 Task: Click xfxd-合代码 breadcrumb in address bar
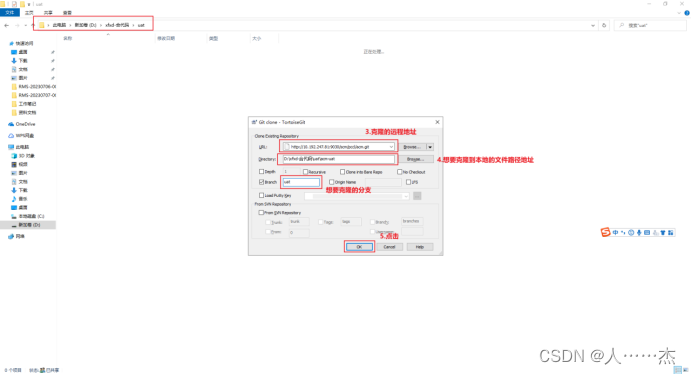[117, 25]
